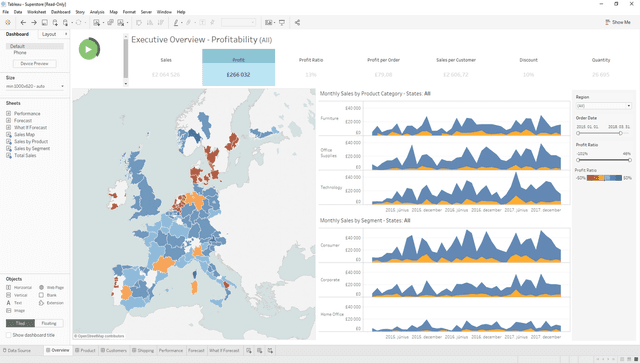
Task: Click the Profit Ratio color legend bar
Action: coord(604,178)
